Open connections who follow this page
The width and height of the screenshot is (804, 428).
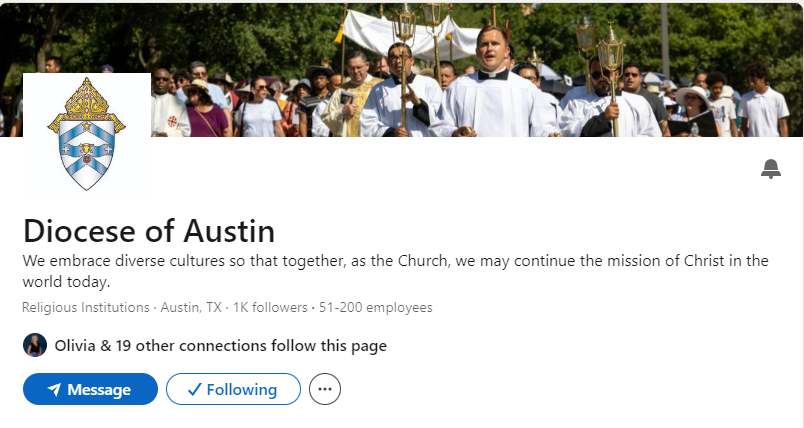coord(220,346)
